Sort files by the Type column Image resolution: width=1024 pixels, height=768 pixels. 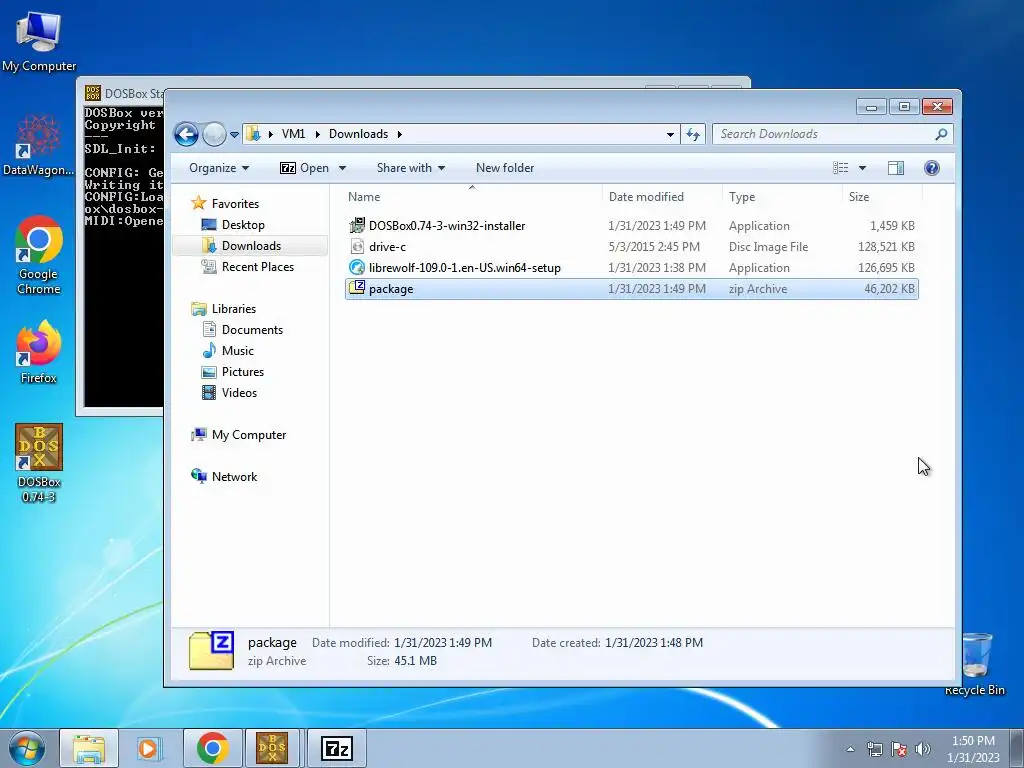coord(782,197)
